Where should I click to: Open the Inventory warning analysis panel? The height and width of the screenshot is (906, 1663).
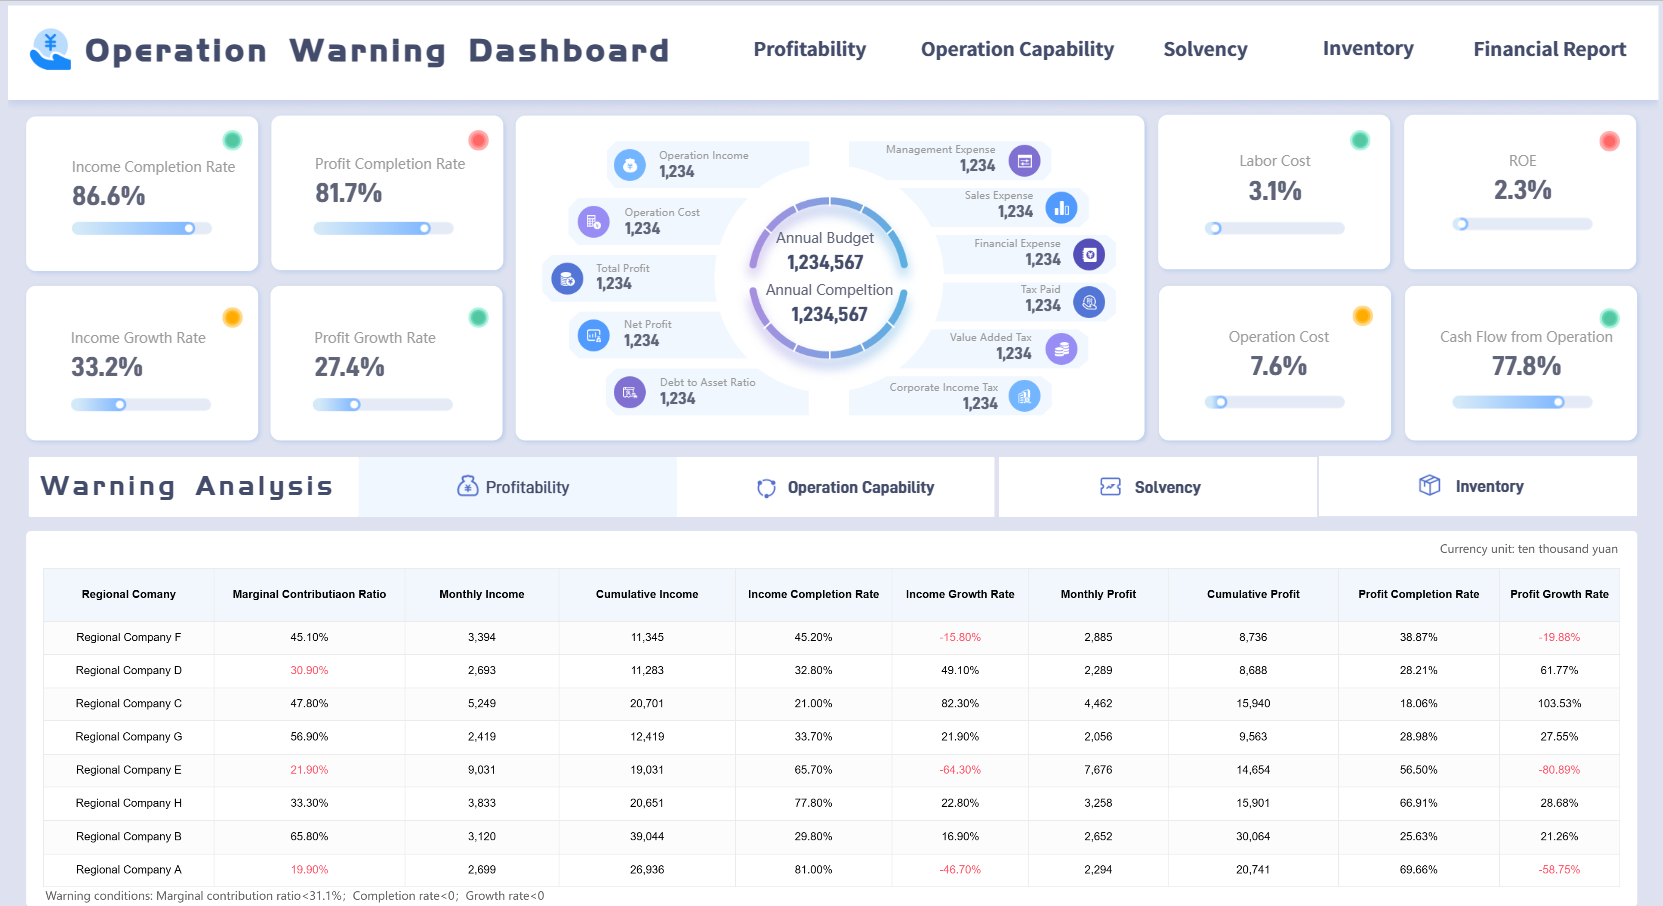pyautogui.click(x=1477, y=486)
